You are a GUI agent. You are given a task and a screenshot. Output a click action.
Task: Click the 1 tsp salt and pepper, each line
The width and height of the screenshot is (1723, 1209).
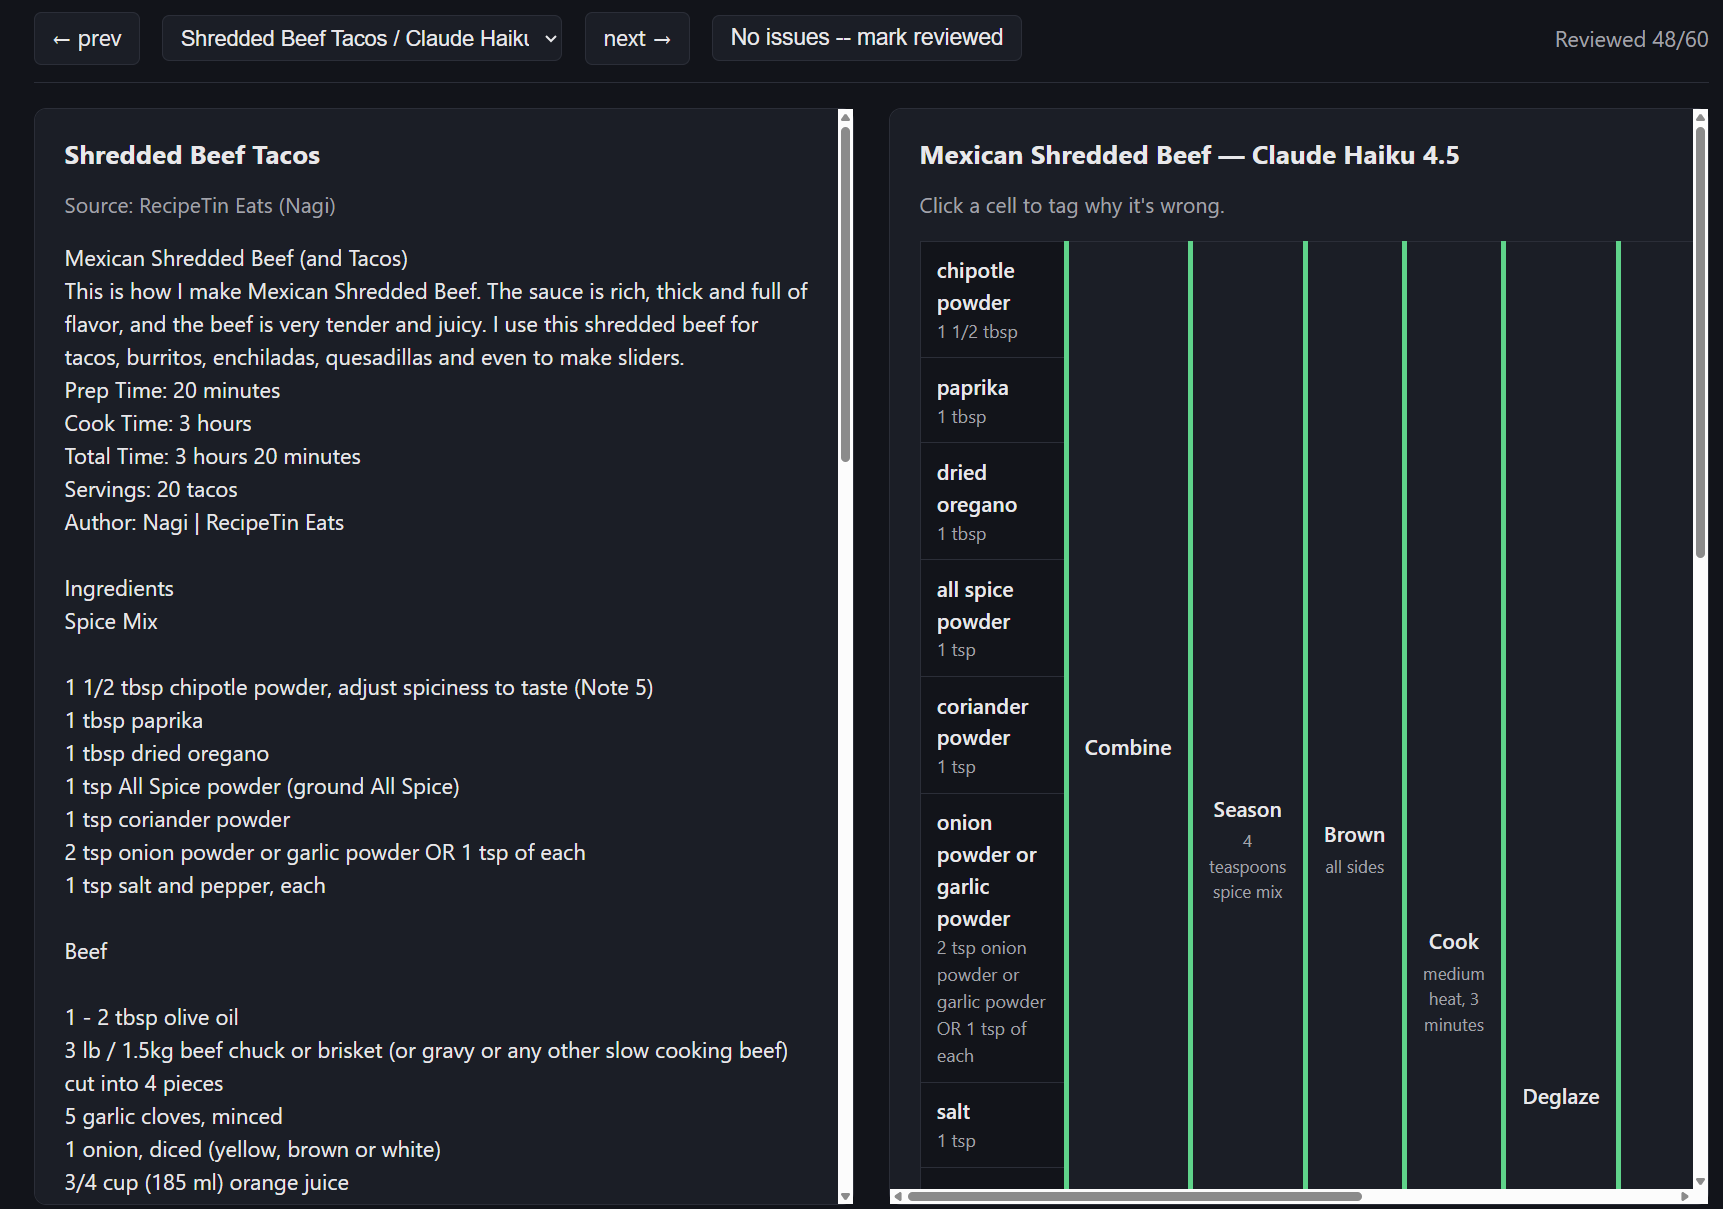tap(195, 885)
